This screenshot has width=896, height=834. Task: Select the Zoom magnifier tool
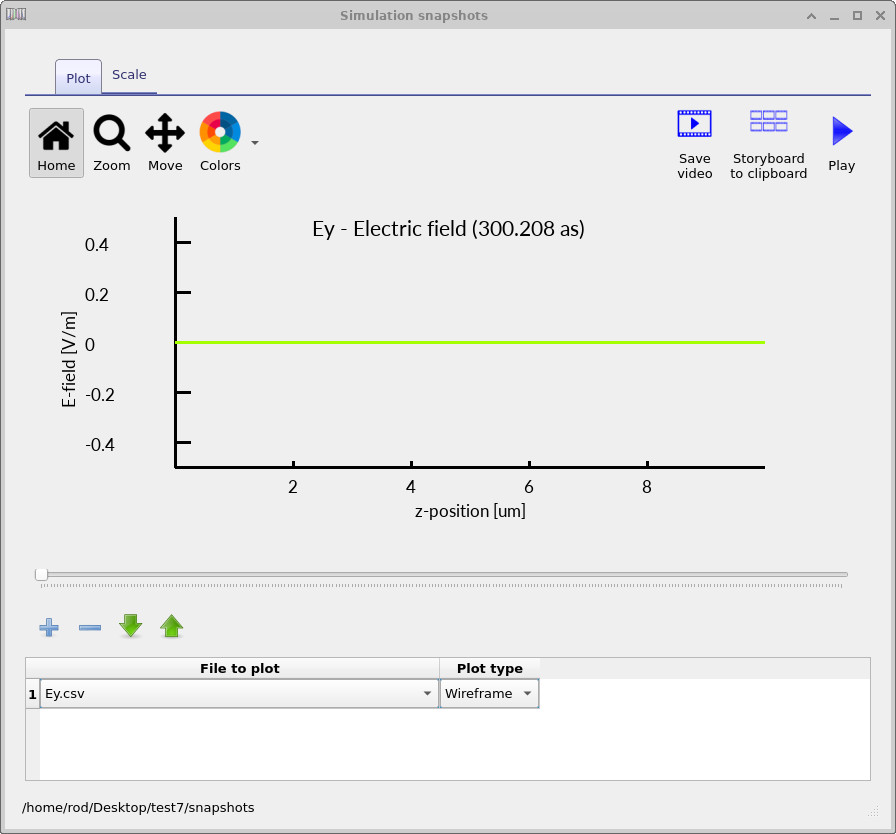(111, 143)
